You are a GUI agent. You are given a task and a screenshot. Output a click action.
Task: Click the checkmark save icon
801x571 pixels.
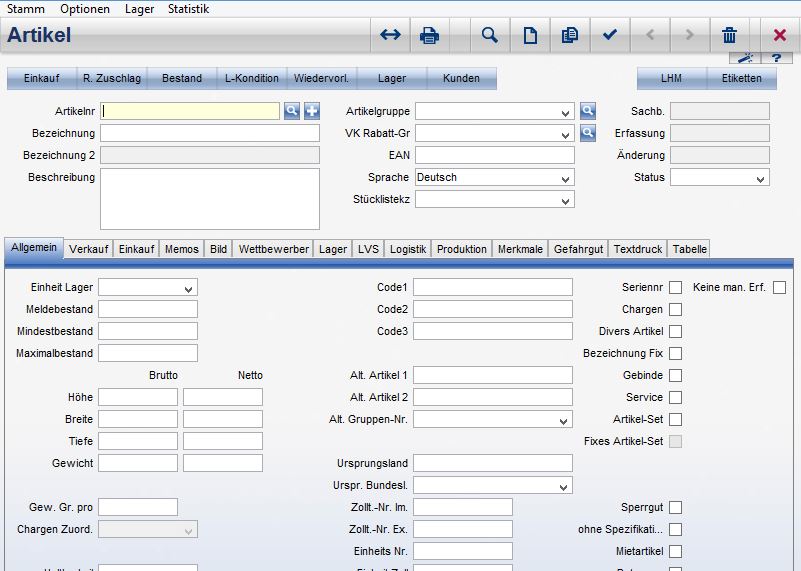point(610,35)
